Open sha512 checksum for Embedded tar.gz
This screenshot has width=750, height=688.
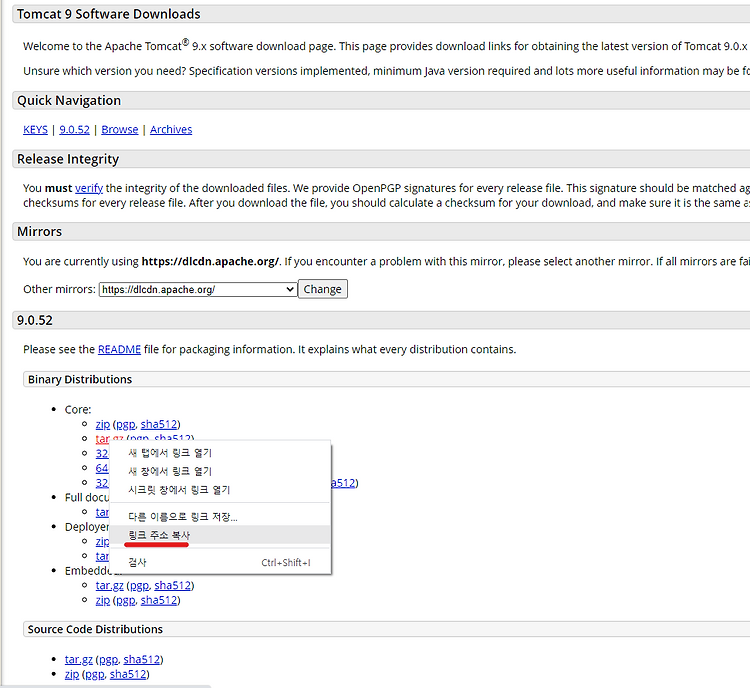pyautogui.click(x=172, y=586)
